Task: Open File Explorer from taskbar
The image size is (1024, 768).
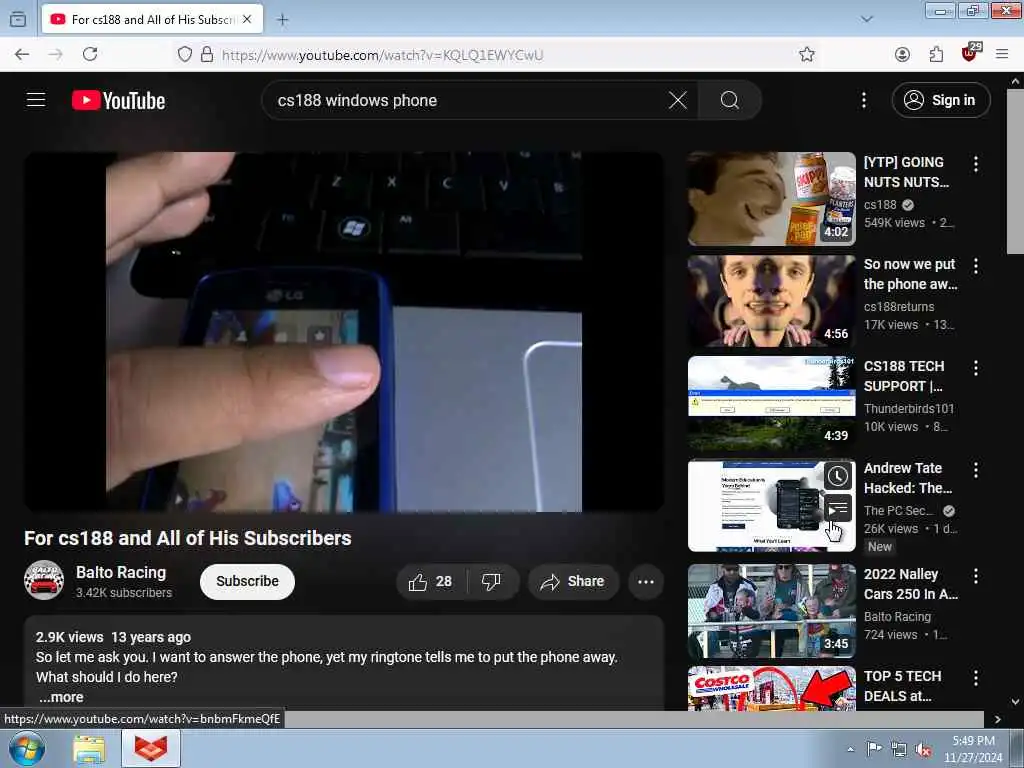Action: click(89, 749)
